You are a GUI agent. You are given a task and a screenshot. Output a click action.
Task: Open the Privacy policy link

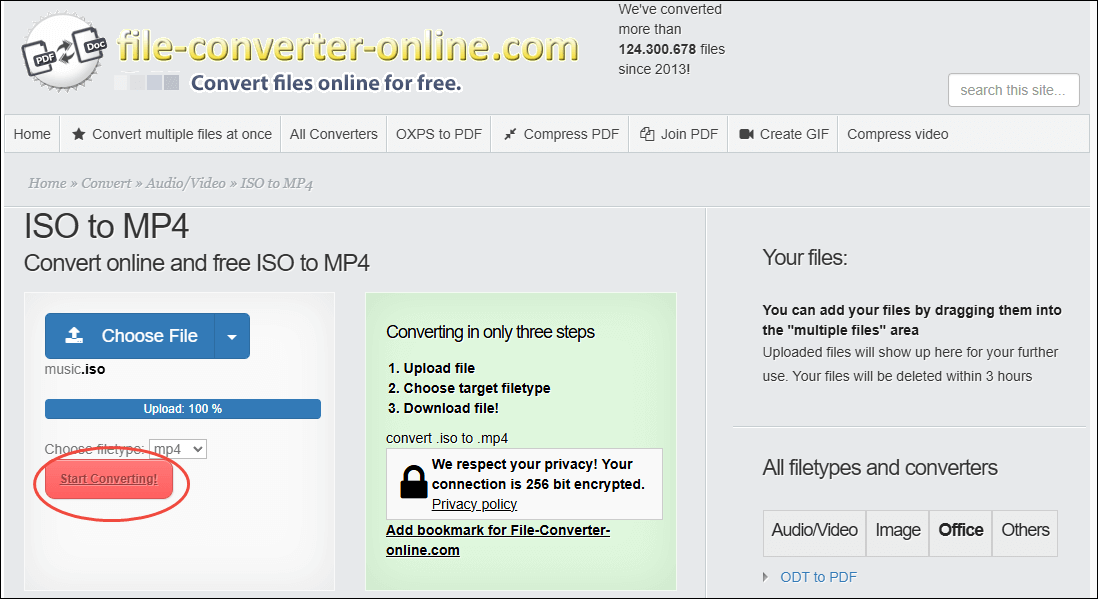pyautogui.click(x=474, y=504)
